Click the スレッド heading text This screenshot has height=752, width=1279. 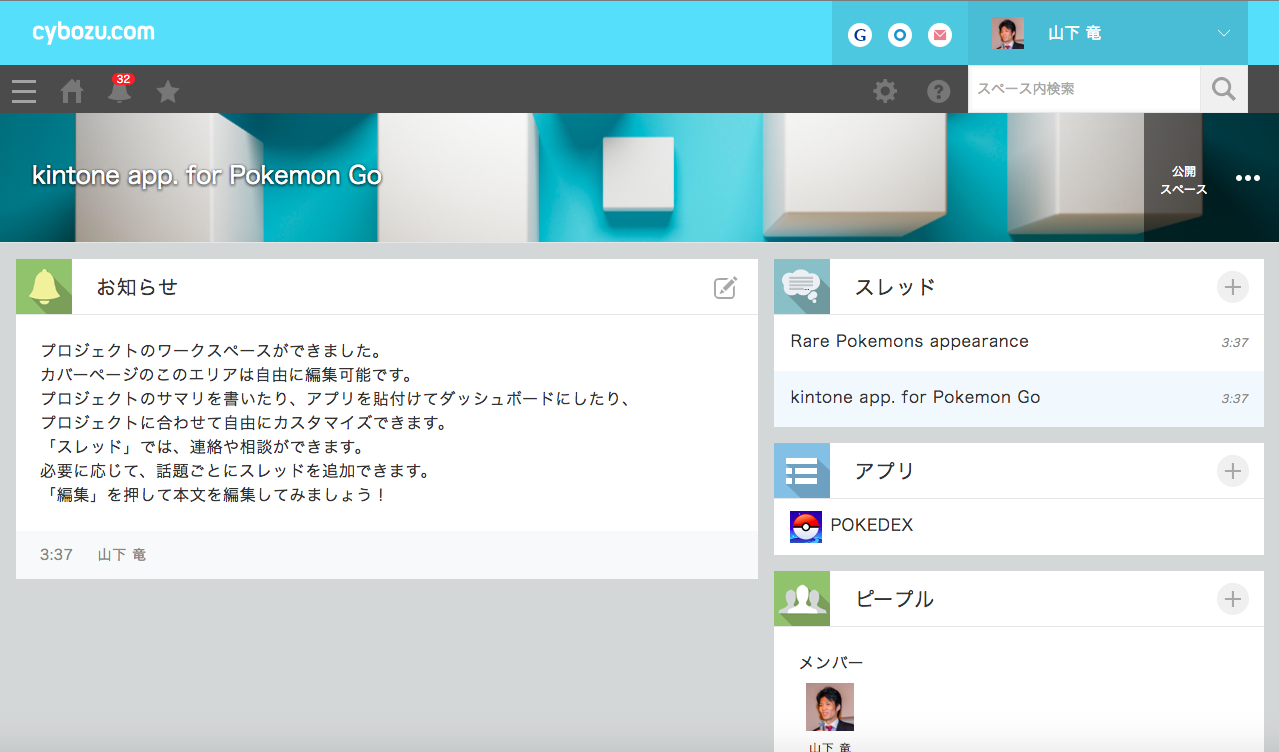895,287
